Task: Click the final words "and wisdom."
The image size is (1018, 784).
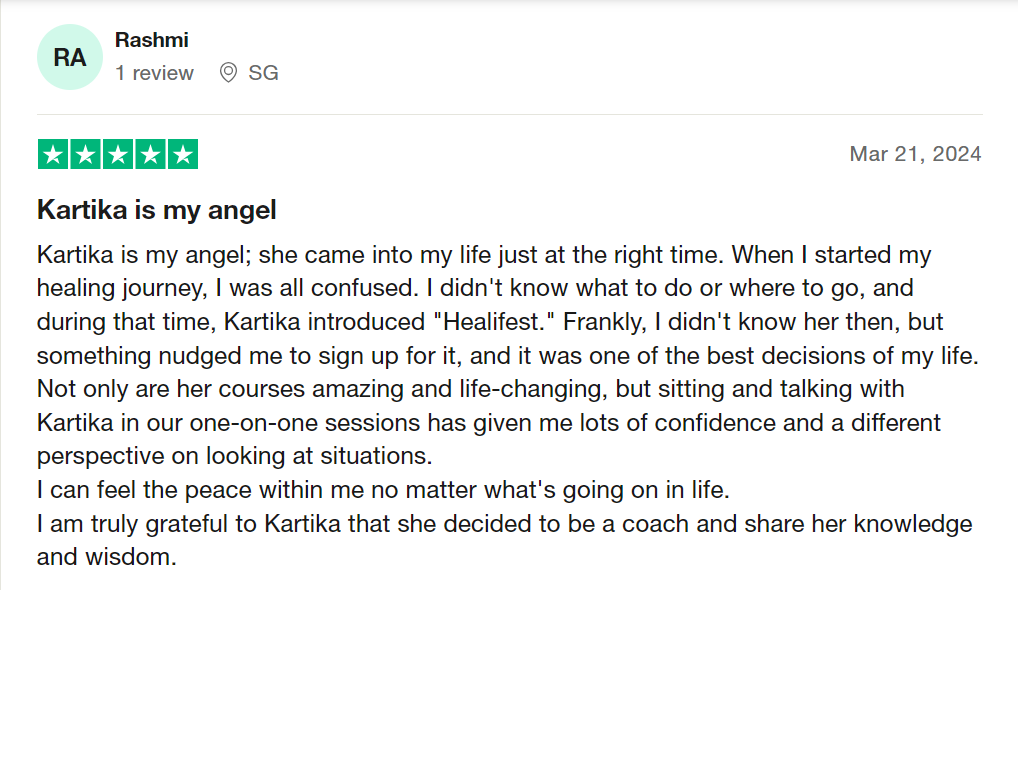Action: coord(106,557)
